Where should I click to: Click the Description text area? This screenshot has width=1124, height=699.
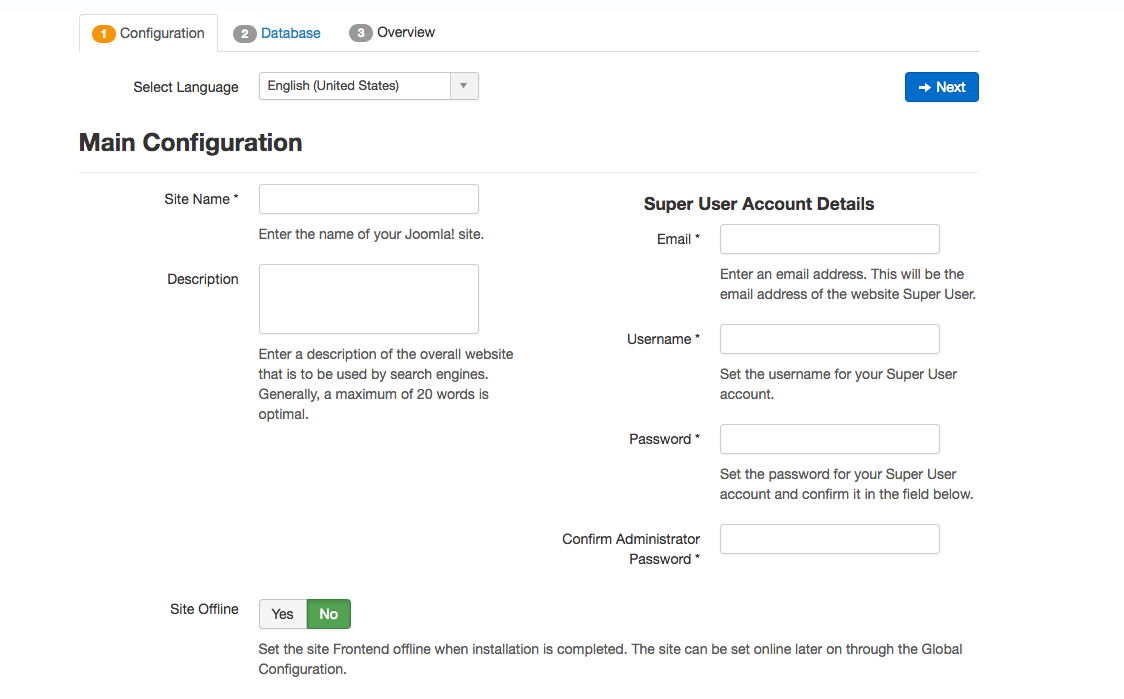pos(368,298)
